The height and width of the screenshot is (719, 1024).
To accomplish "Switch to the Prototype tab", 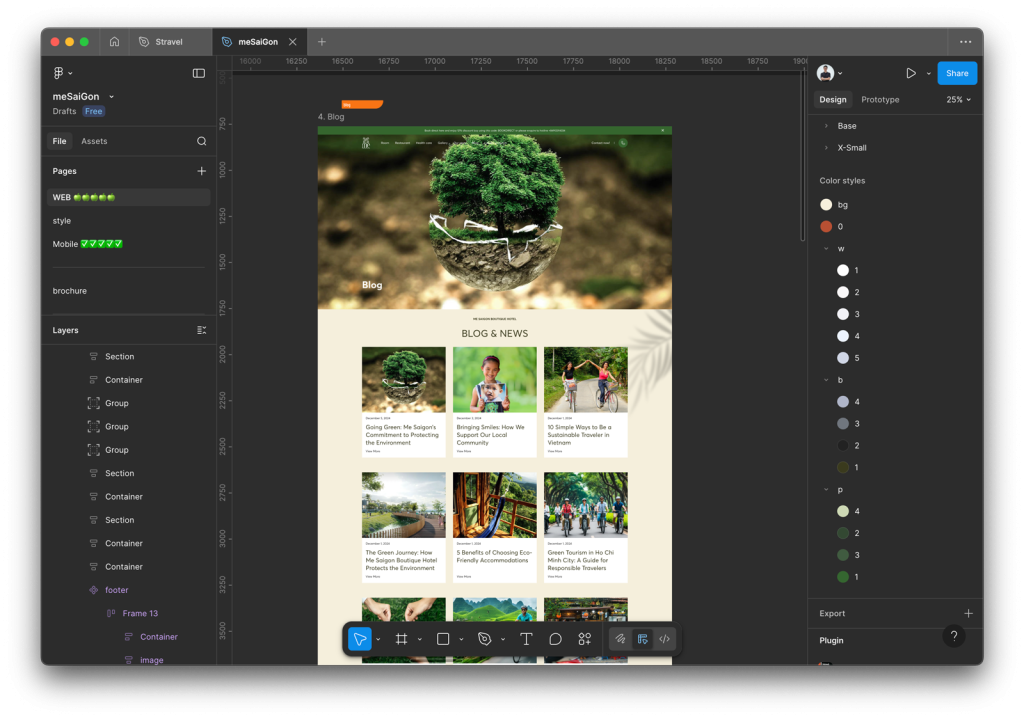I will [x=880, y=100].
